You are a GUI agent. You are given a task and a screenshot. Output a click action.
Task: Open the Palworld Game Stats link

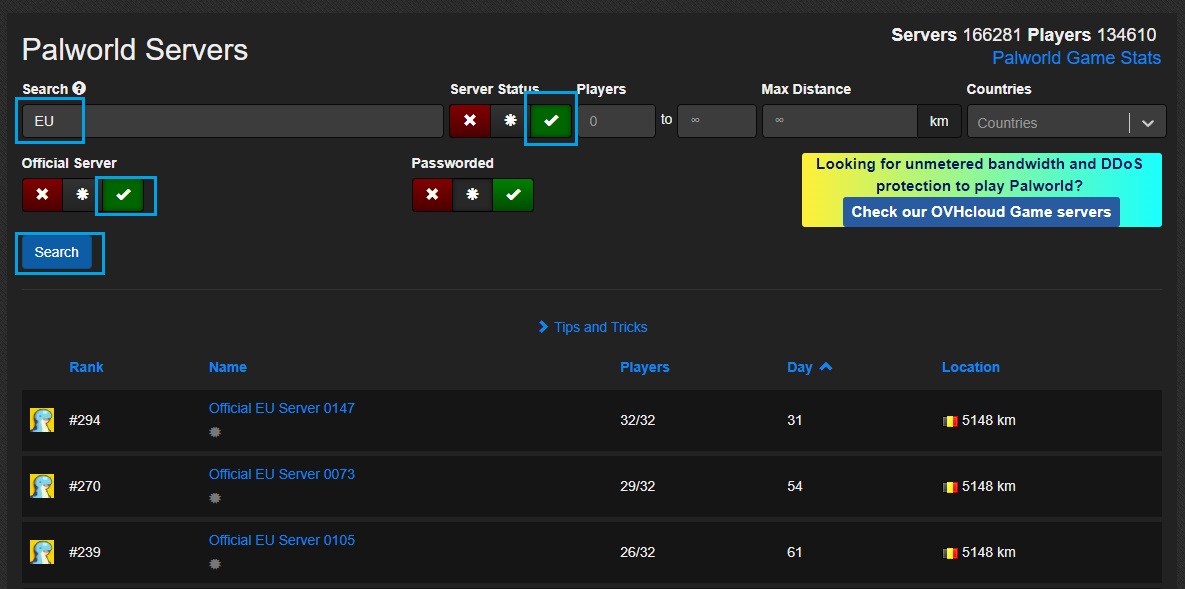1076,58
